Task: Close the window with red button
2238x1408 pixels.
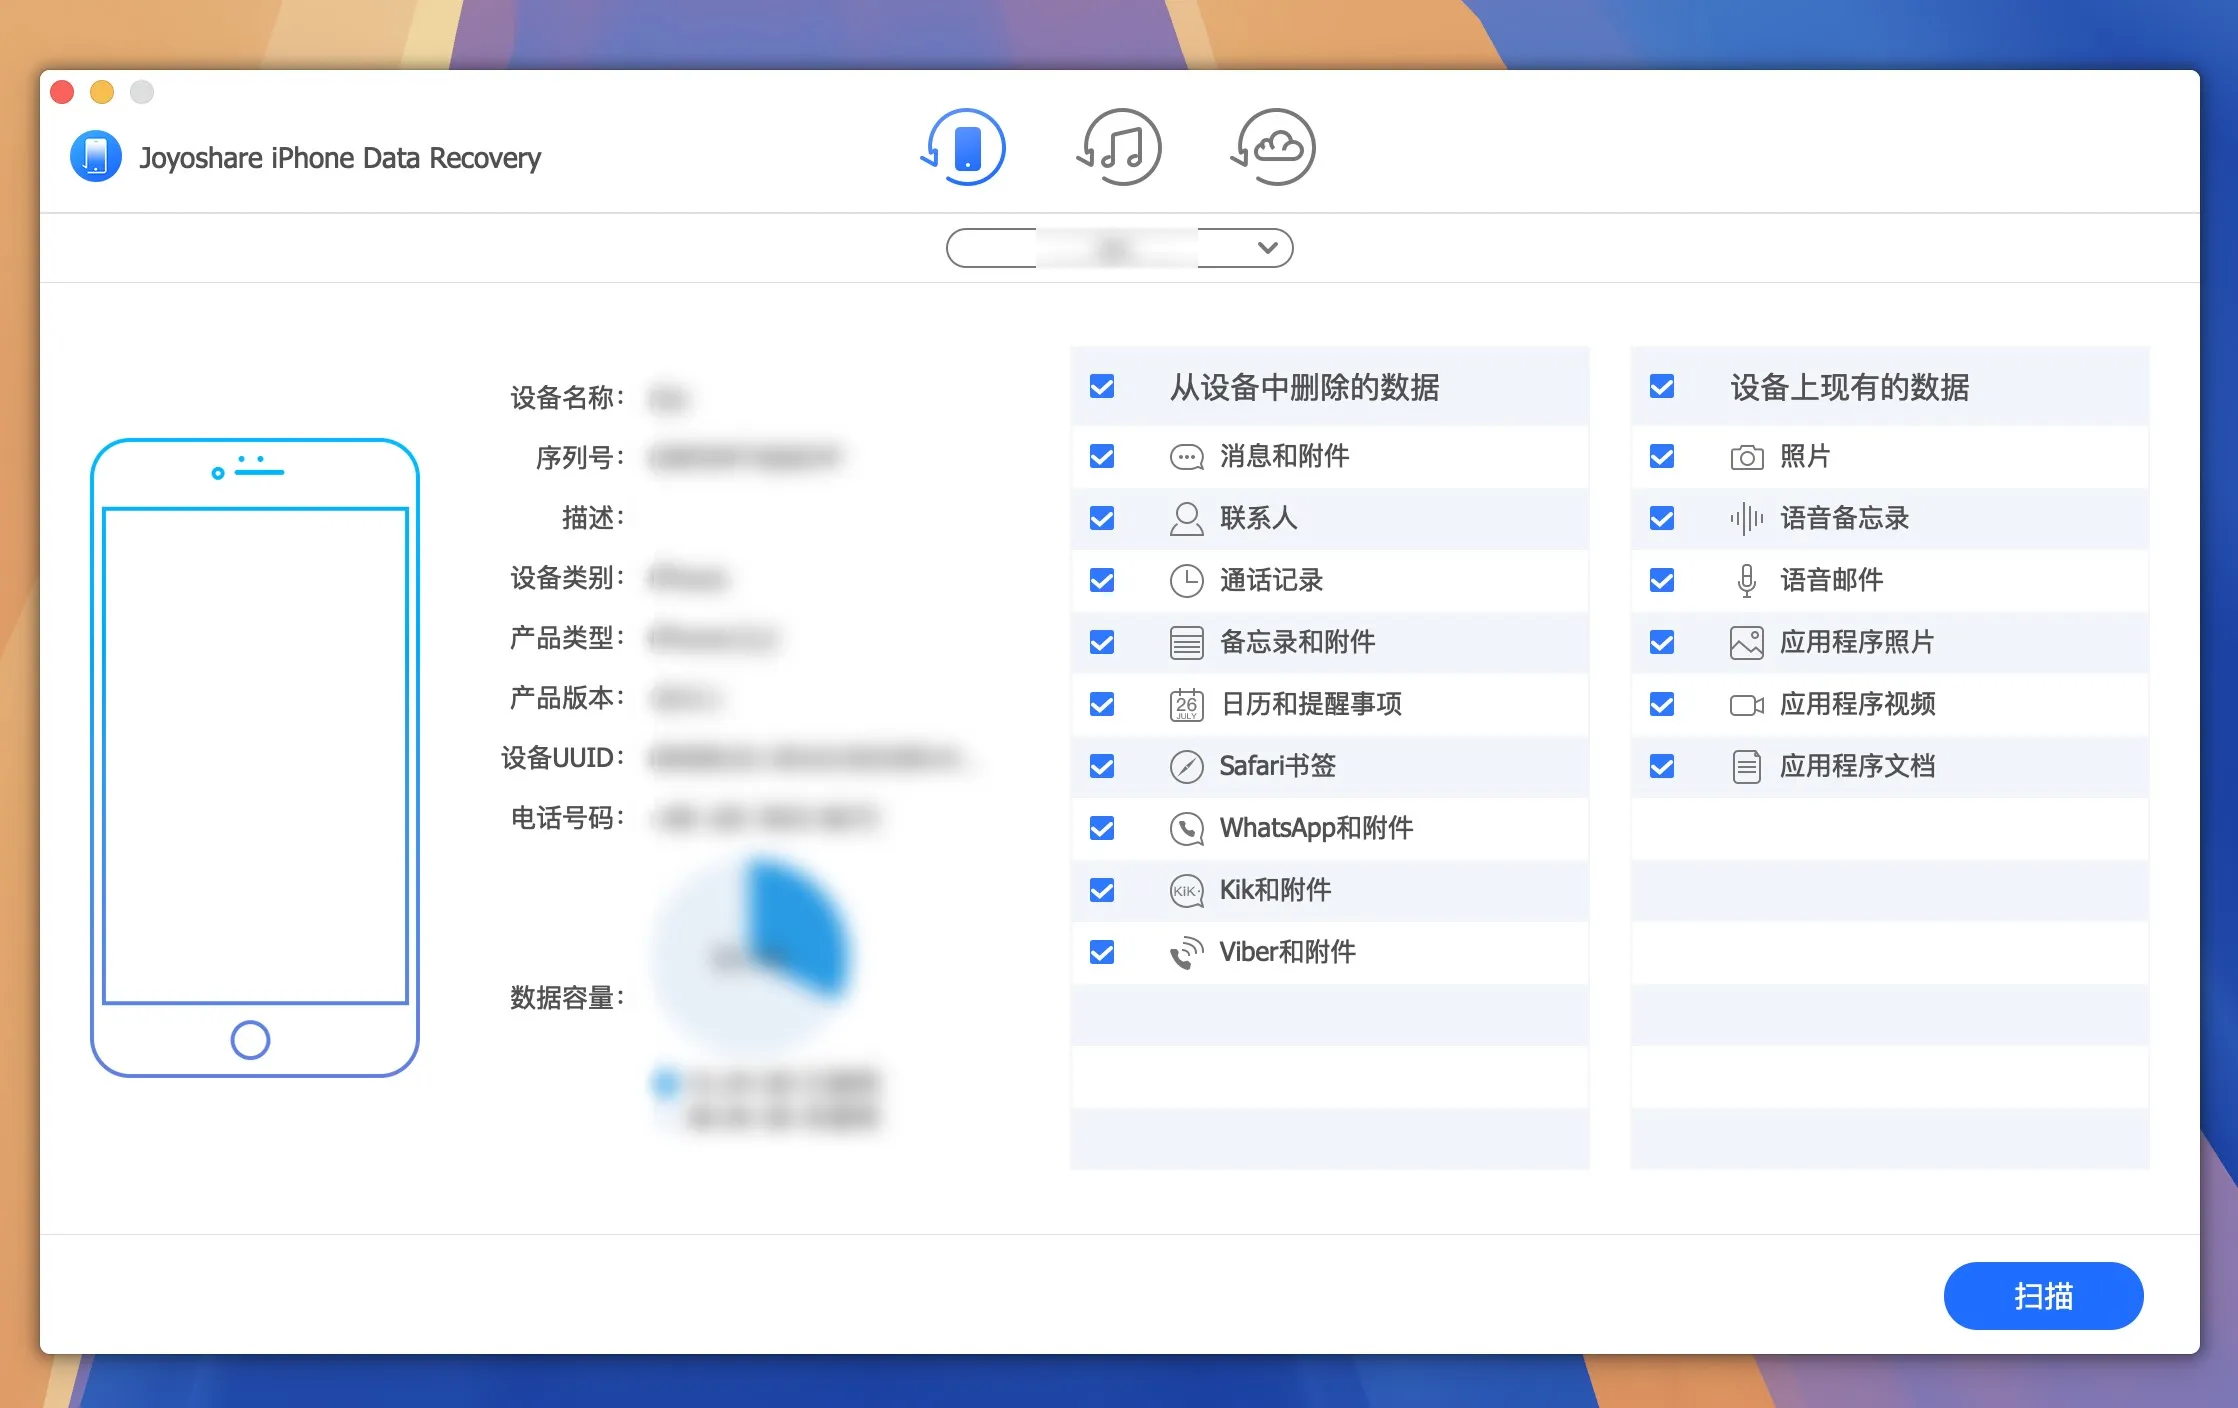Action: click(62, 92)
